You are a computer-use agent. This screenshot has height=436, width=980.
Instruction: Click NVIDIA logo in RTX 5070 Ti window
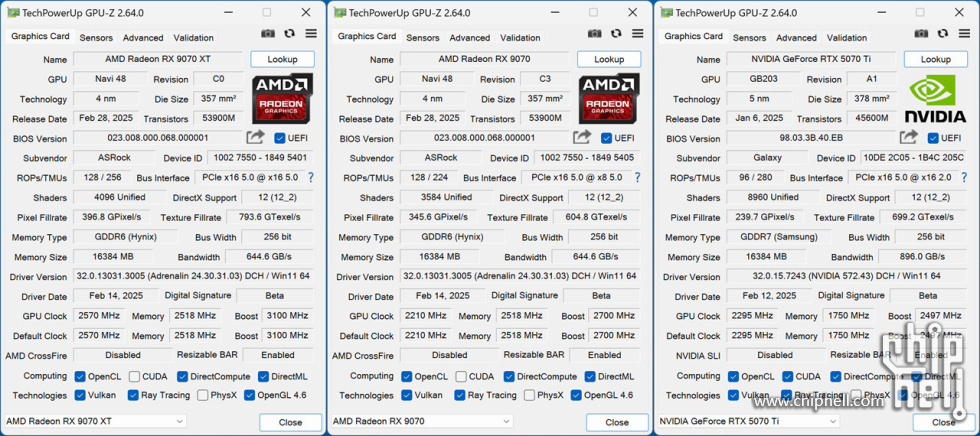point(936,99)
